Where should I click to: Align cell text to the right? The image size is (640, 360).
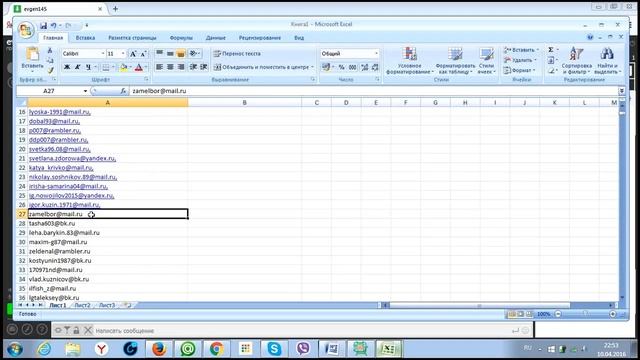pos(181,67)
